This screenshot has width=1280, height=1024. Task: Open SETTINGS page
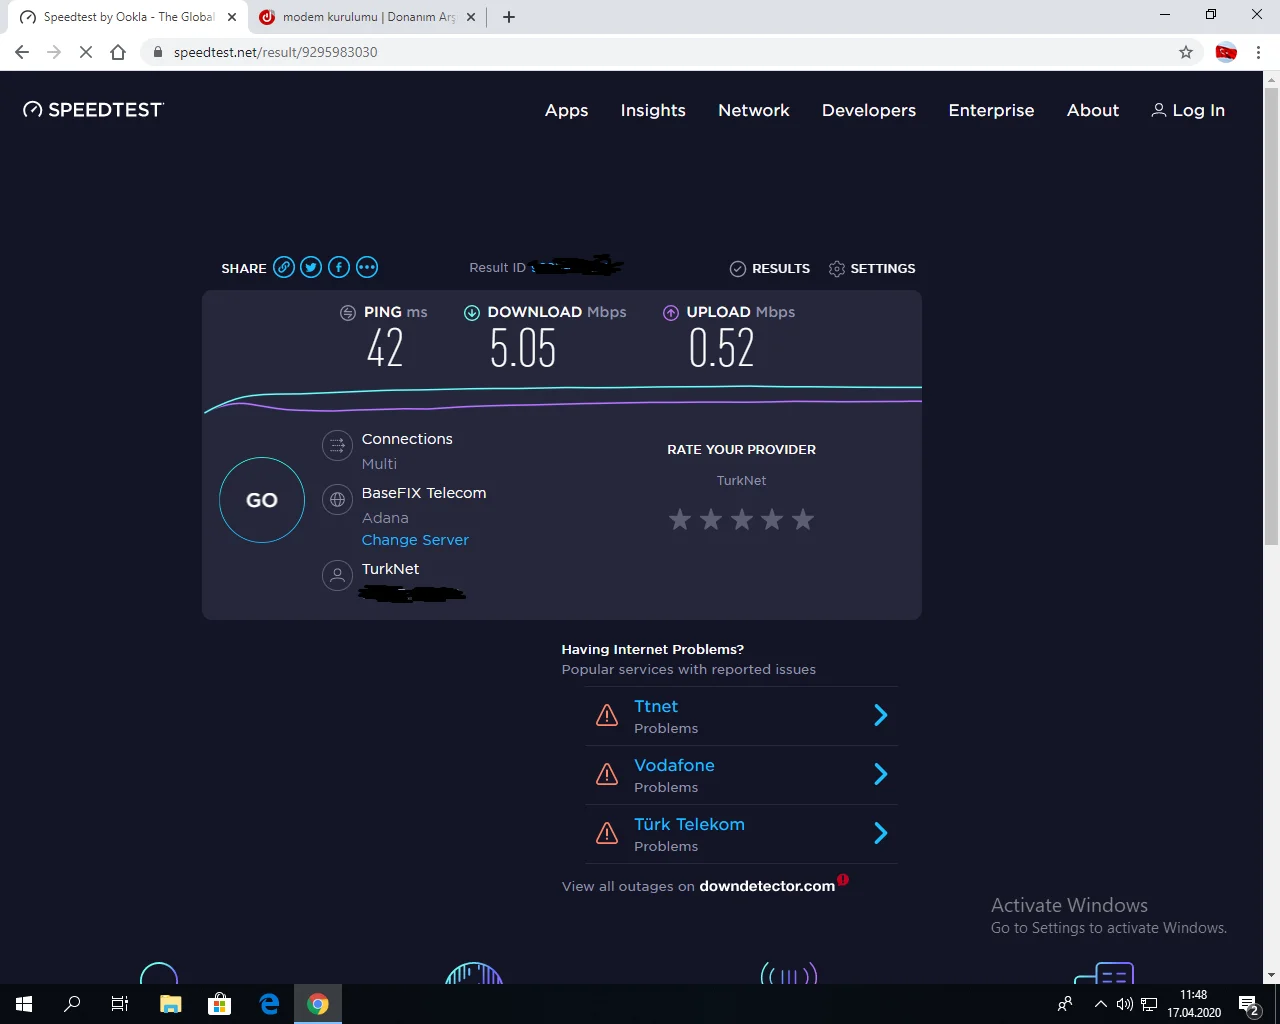point(872,268)
